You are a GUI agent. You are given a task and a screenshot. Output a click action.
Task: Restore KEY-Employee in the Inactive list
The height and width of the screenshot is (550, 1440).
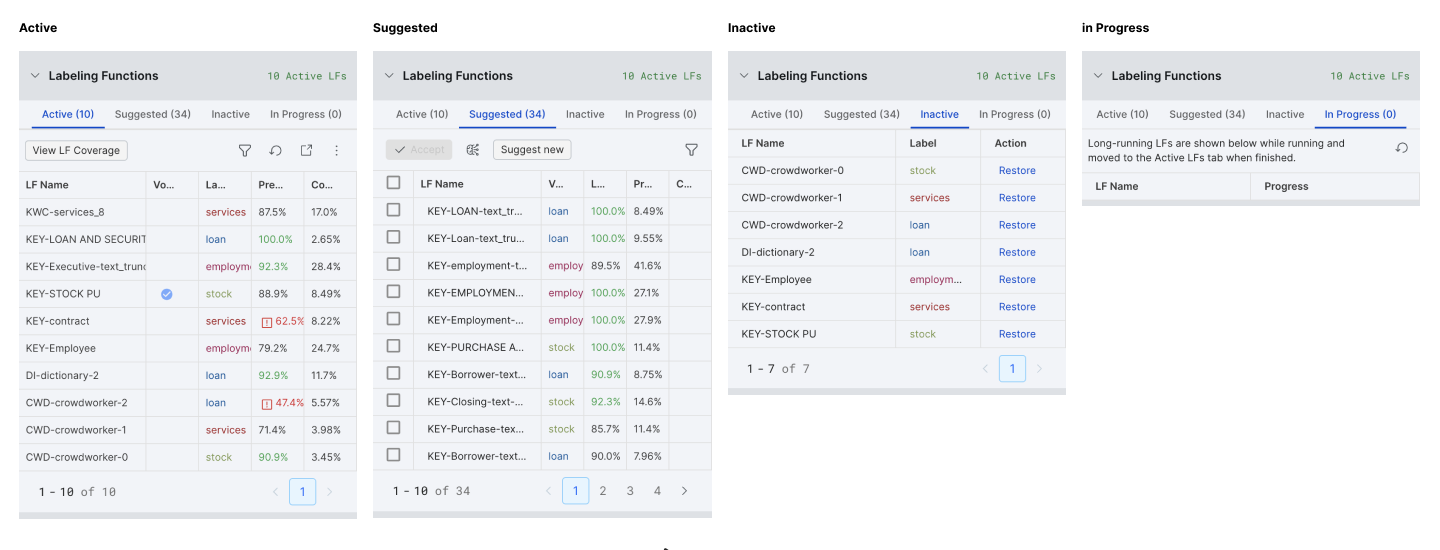[1017, 280]
